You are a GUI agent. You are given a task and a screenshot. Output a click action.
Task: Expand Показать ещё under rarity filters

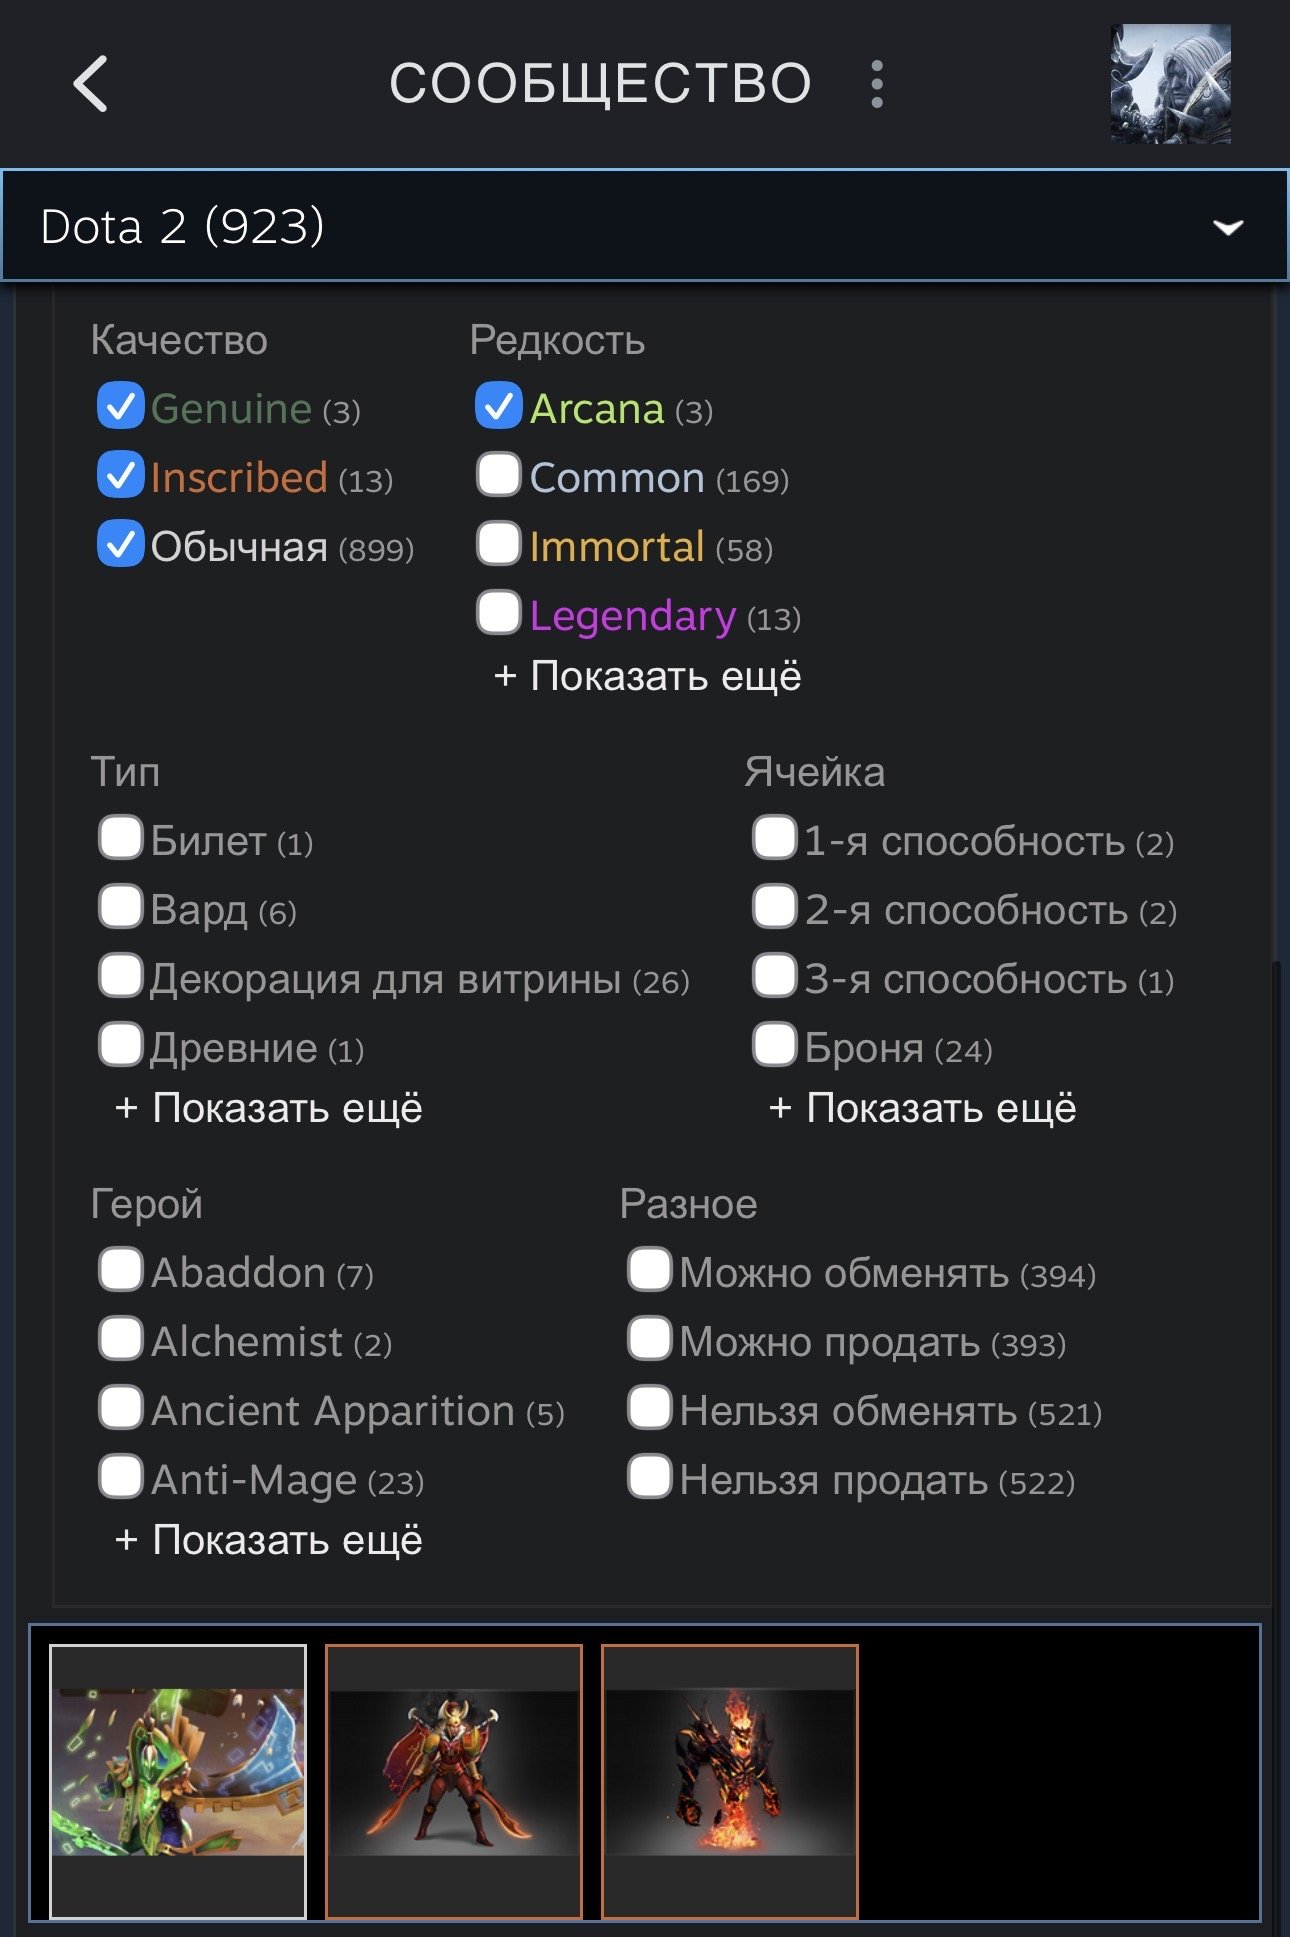click(x=648, y=675)
